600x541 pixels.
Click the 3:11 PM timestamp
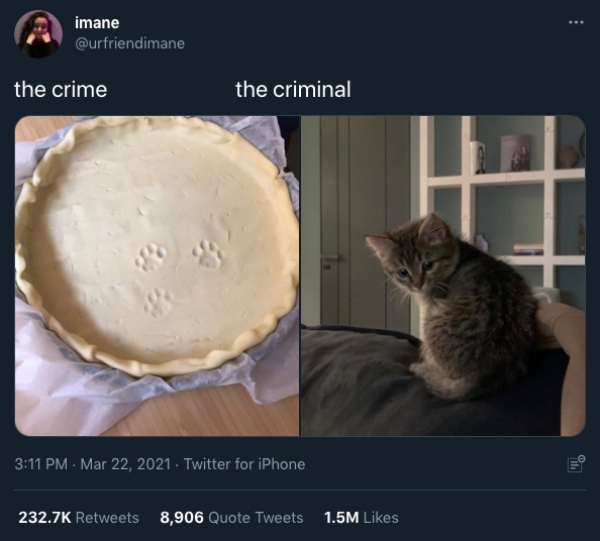(x=41, y=464)
